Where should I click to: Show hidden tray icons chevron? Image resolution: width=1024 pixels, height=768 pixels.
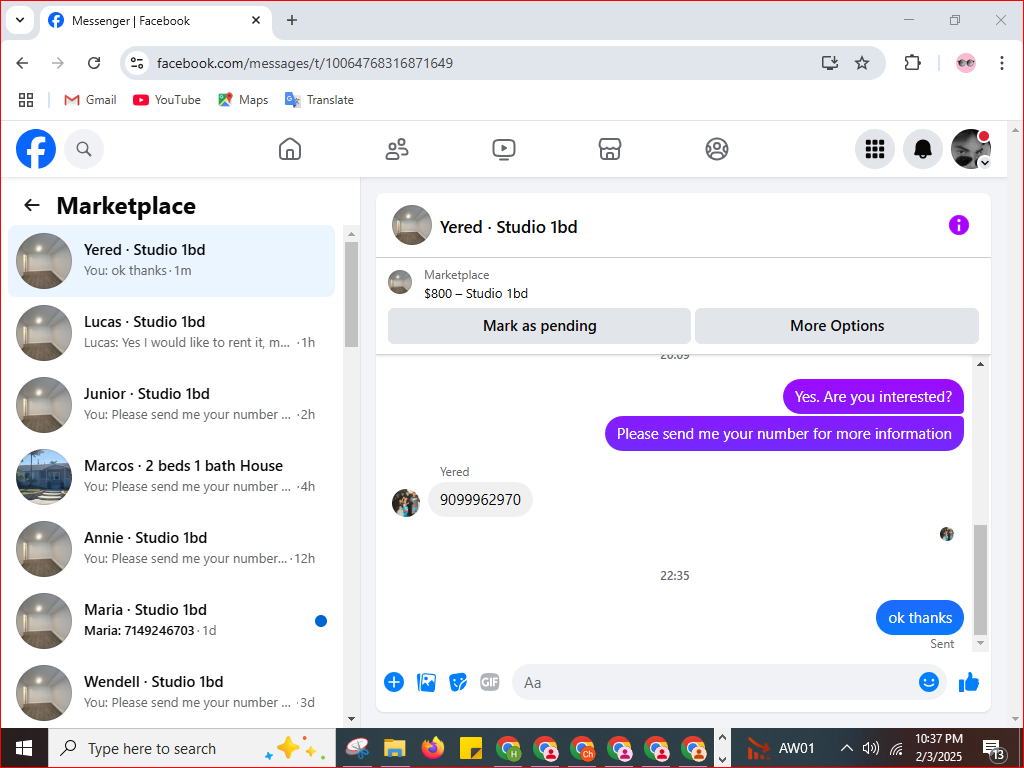click(846, 748)
